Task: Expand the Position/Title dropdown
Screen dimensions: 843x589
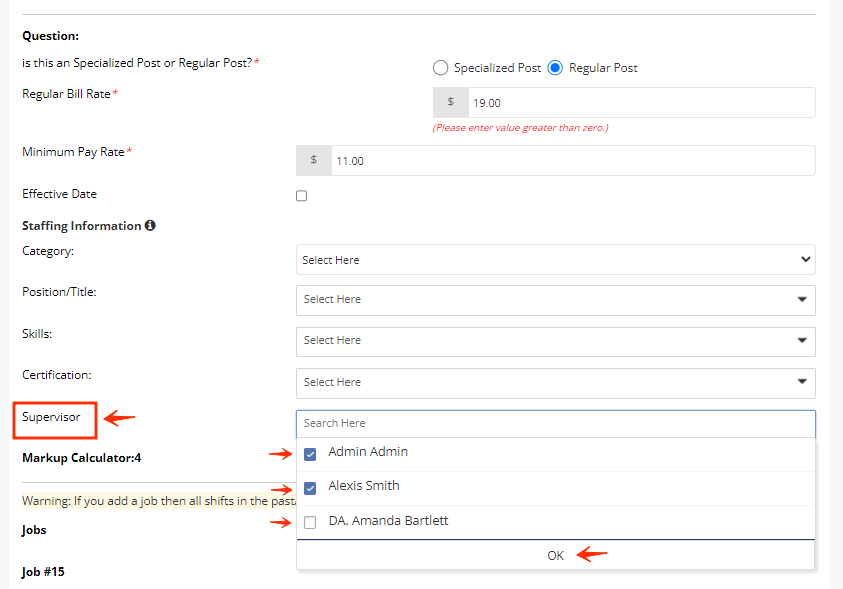Action: click(x=555, y=299)
